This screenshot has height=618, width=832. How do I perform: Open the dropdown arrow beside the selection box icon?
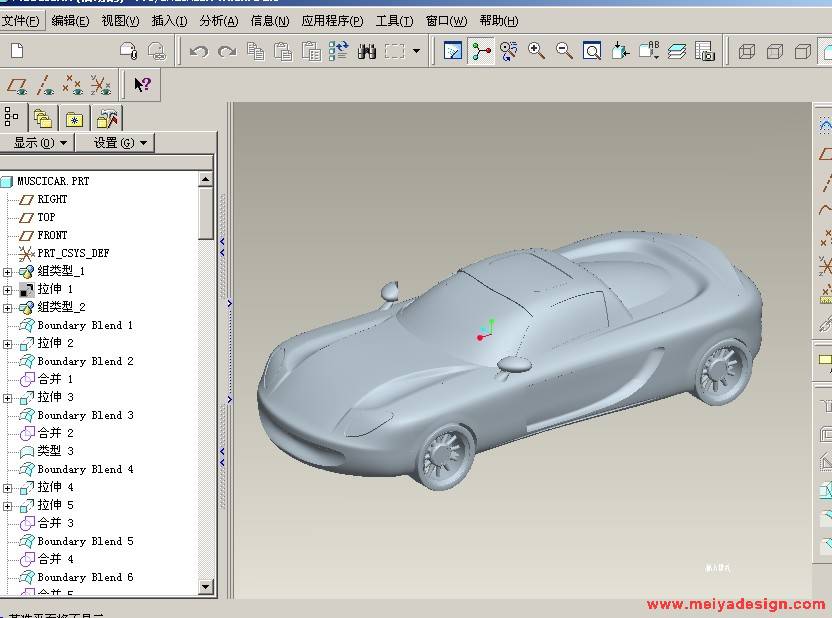(x=417, y=51)
